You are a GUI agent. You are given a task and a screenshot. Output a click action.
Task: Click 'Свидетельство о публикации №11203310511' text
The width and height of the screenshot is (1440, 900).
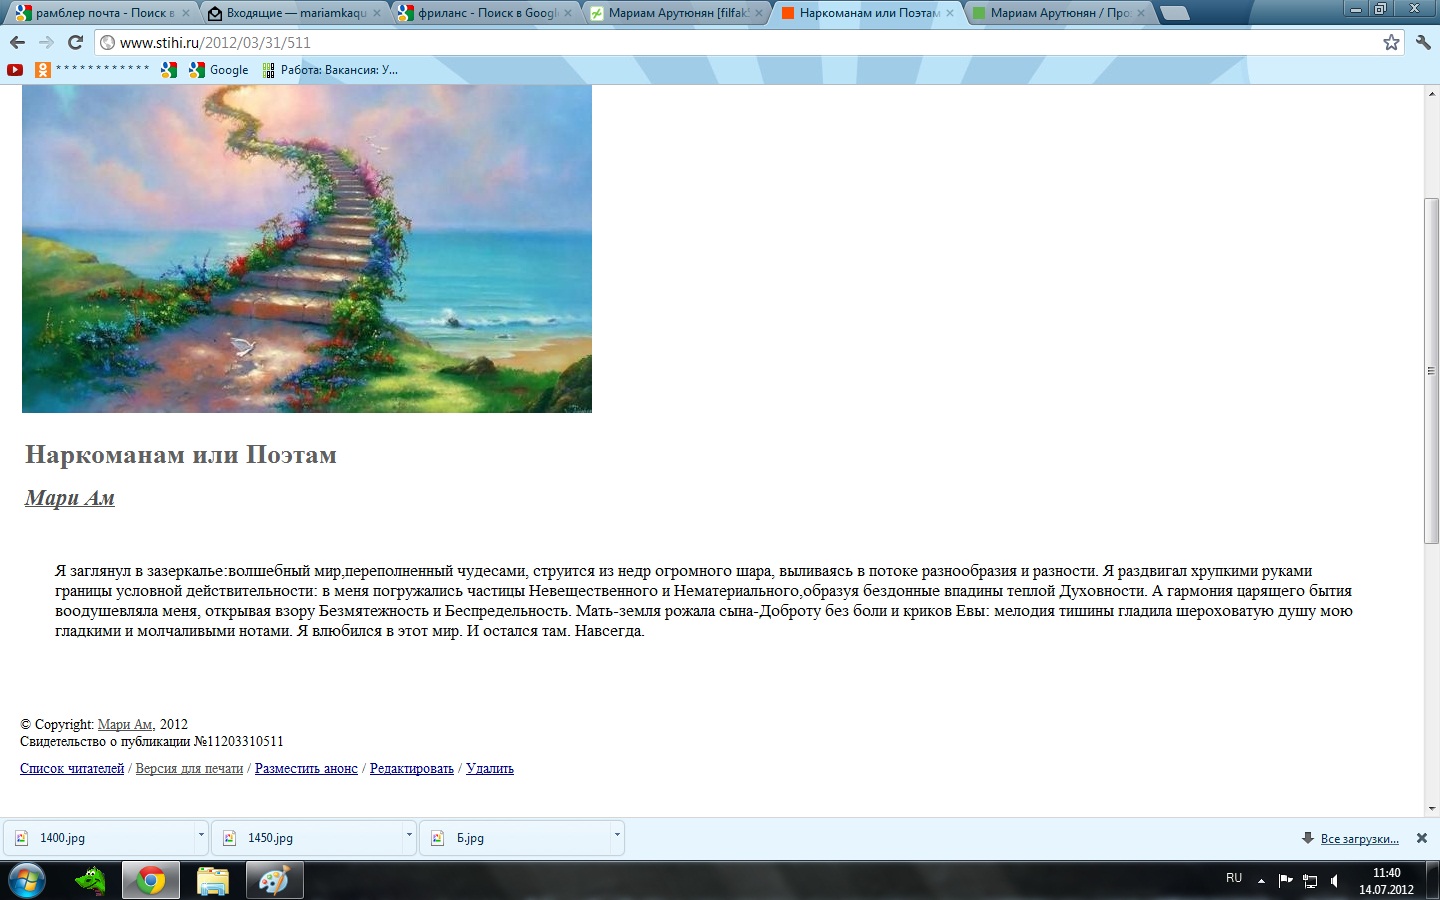(x=152, y=741)
